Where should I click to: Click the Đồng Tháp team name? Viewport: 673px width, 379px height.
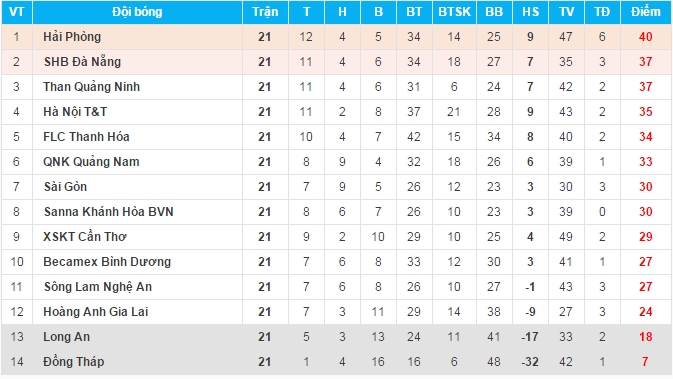(x=73, y=361)
